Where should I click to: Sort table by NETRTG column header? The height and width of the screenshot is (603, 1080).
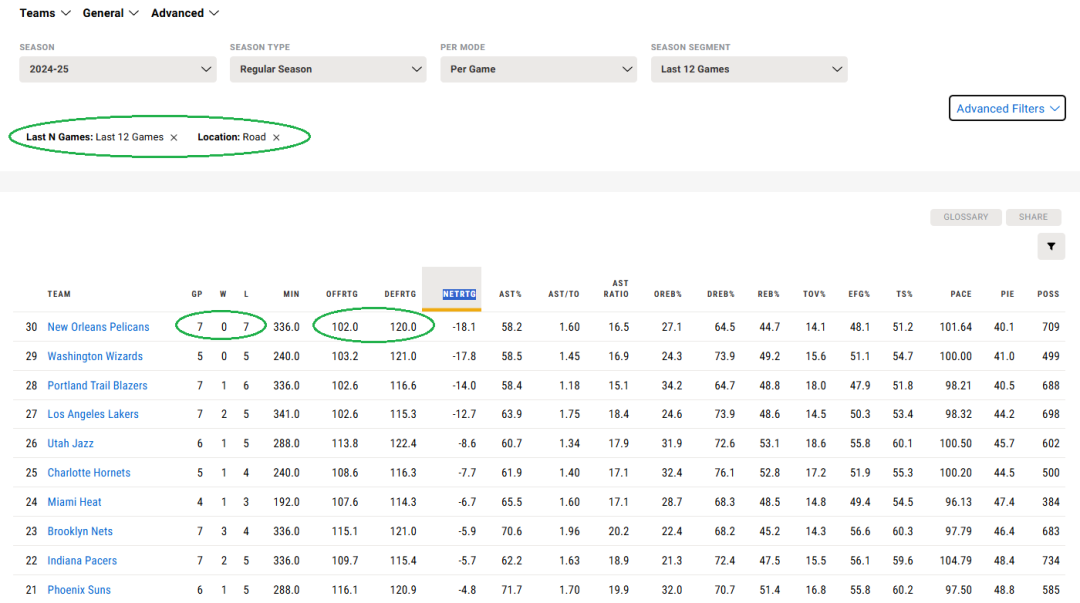(459, 294)
